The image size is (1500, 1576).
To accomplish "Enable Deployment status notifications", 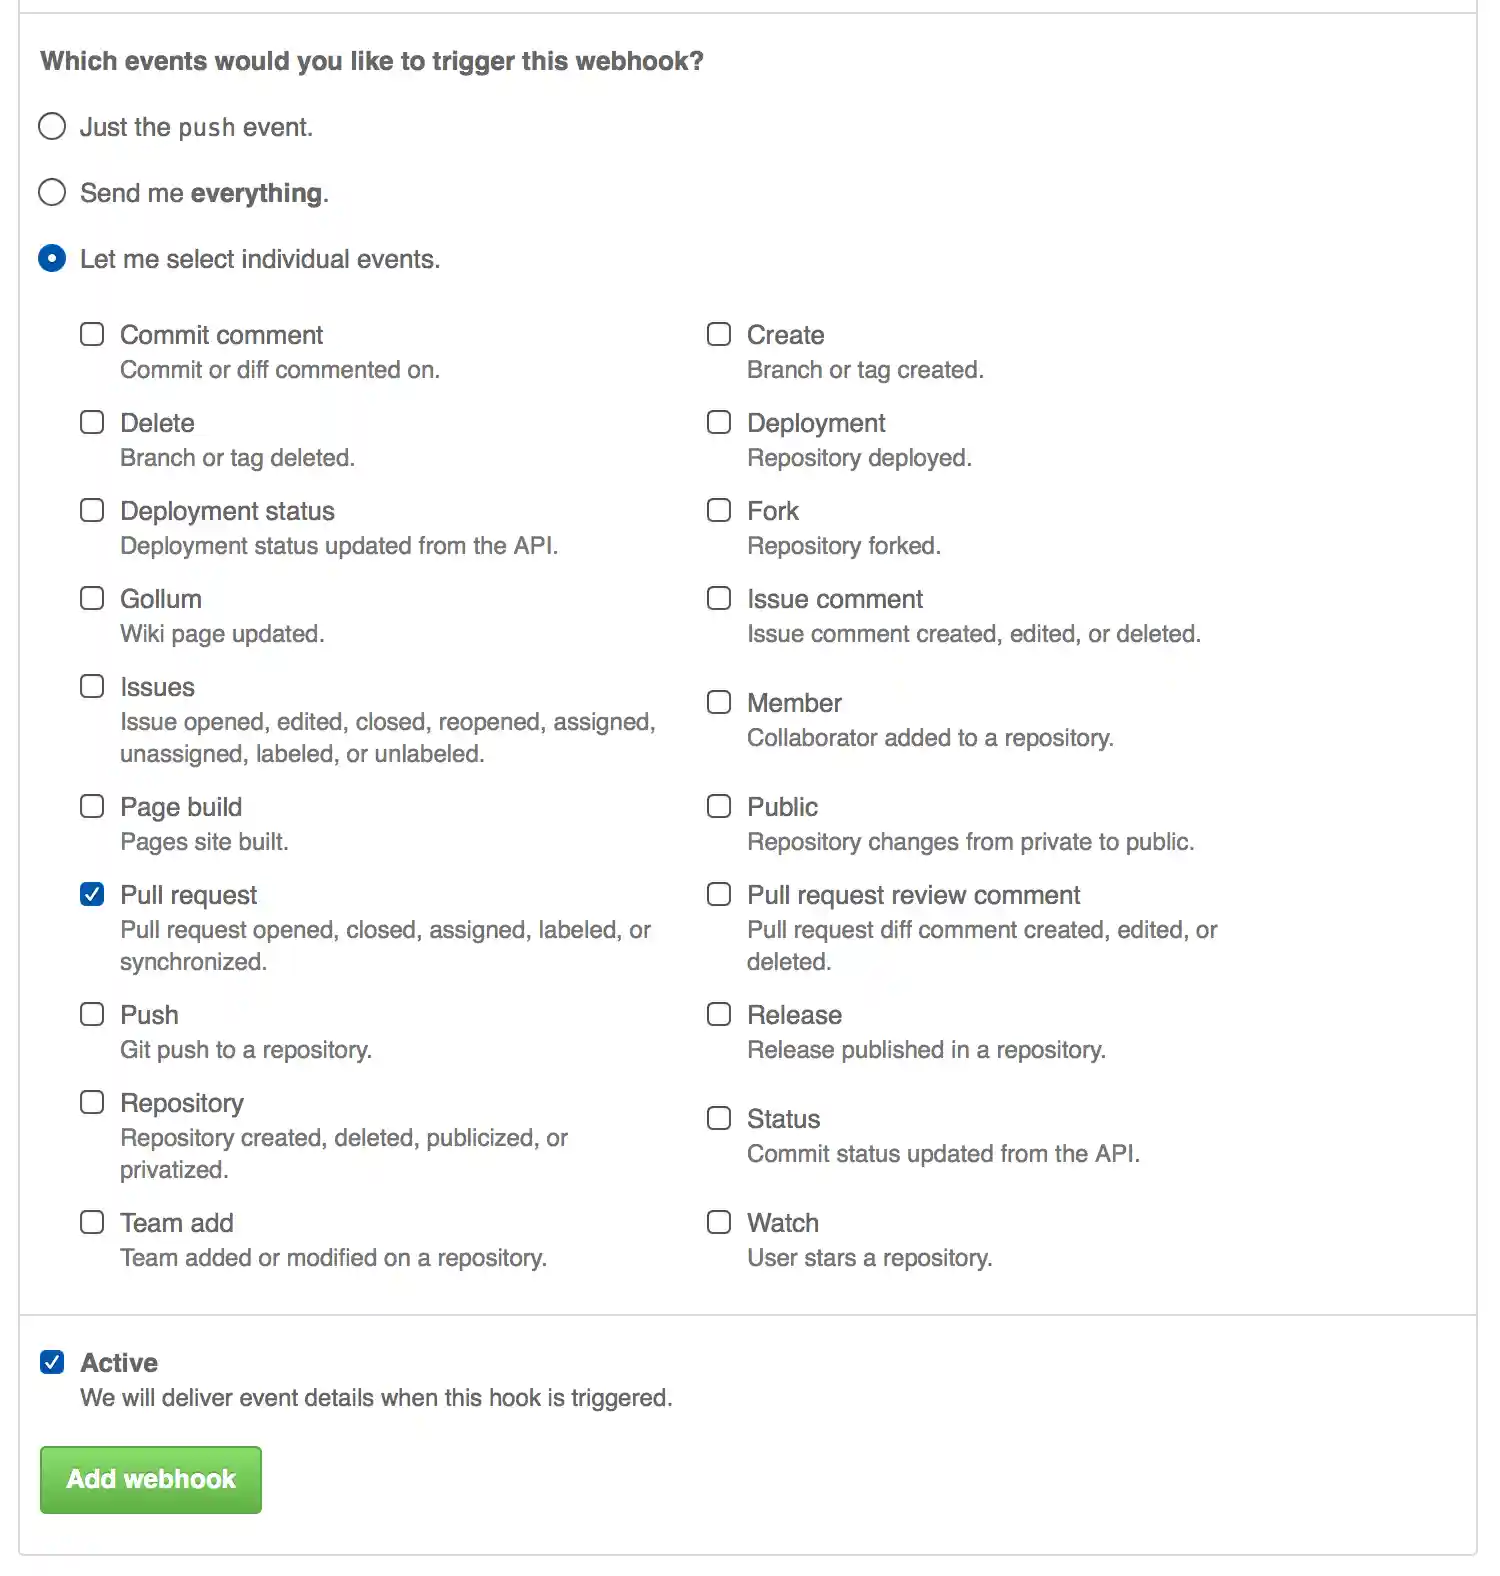I will (x=92, y=510).
